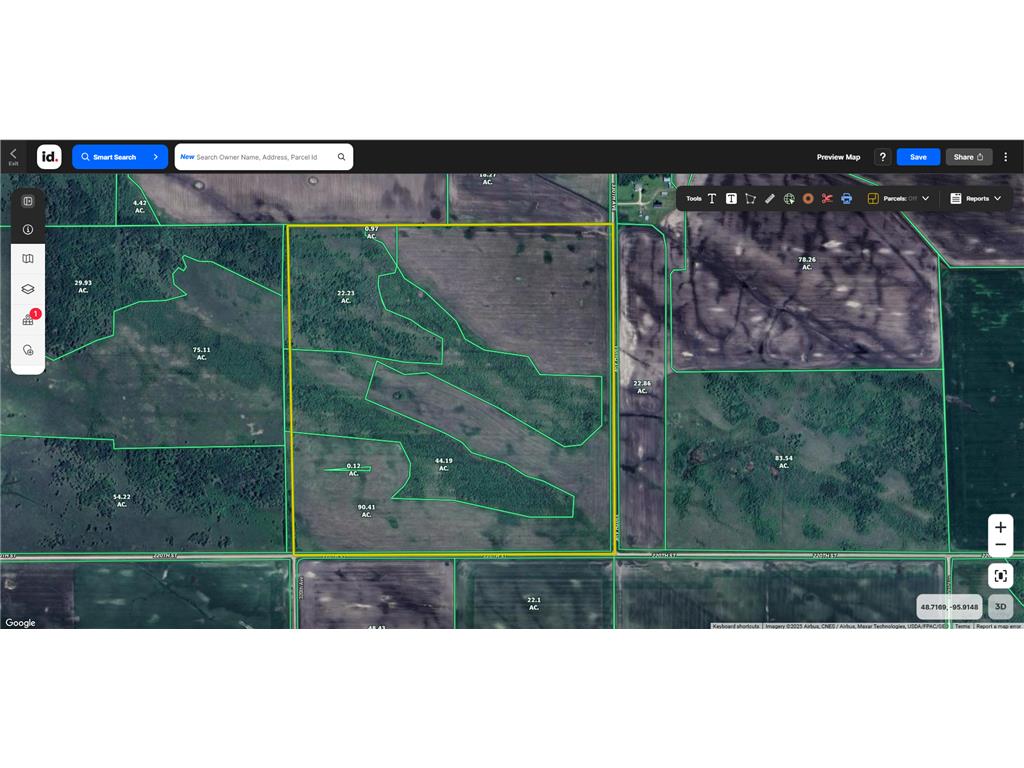The width and height of the screenshot is (1024, 768).
Task: View sidebar parcel info panel
Action: click(x=28, y=229)
